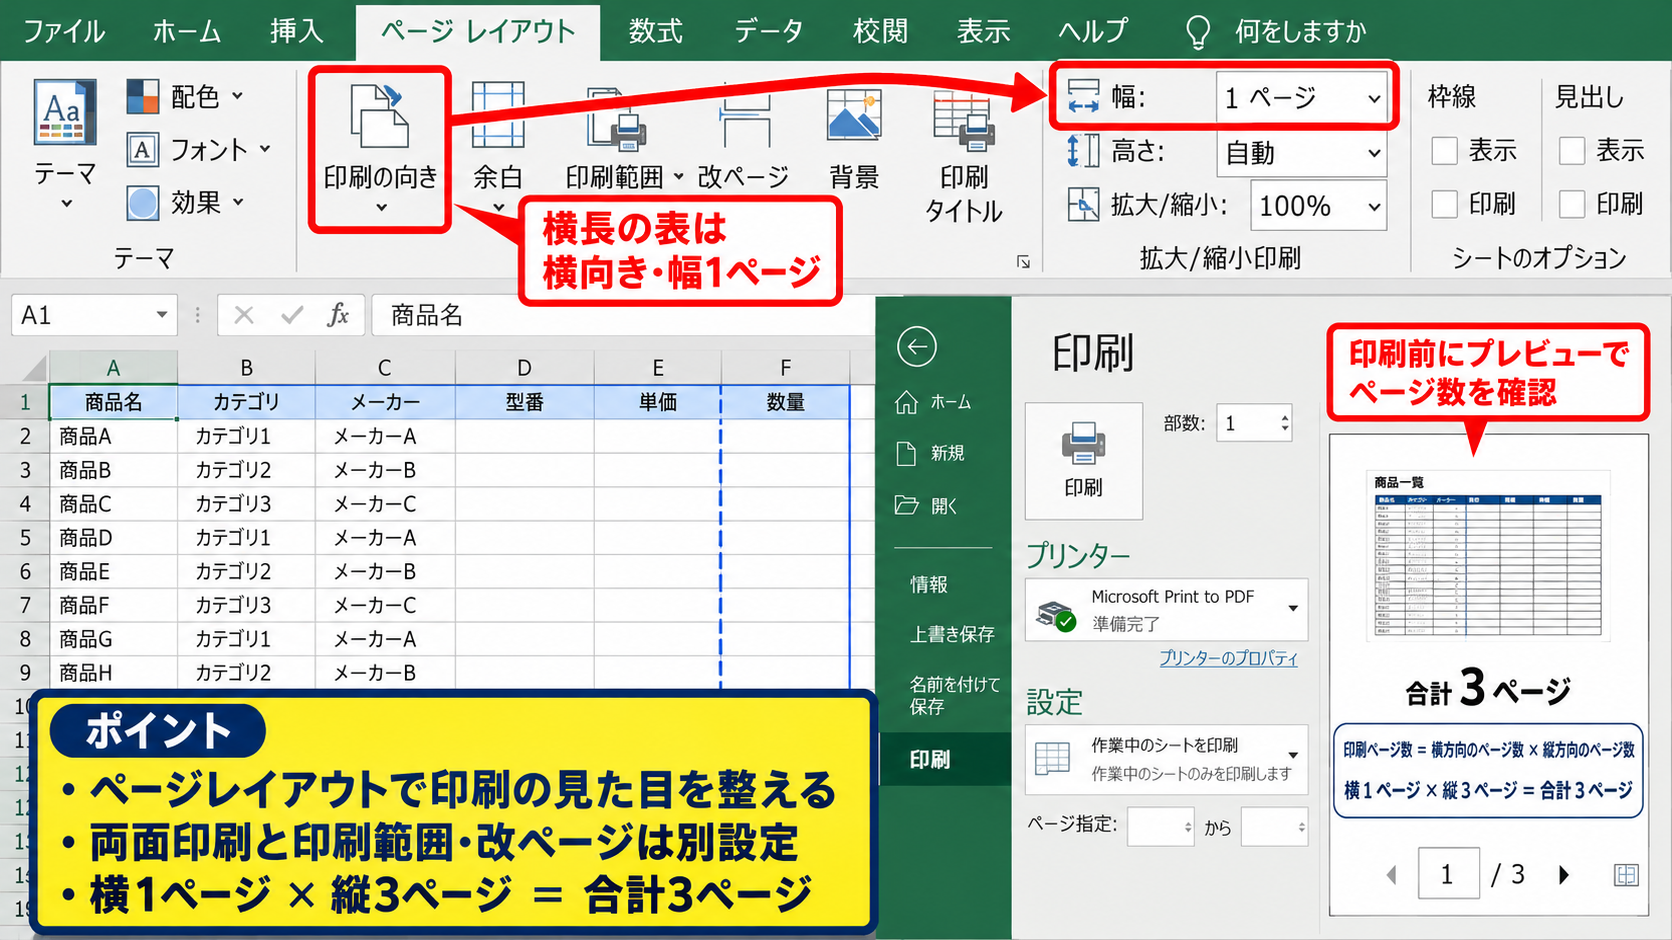Select 名前を付けて保存 in backstage menu
Screen dimensions: 1672x940
point(954,695)
